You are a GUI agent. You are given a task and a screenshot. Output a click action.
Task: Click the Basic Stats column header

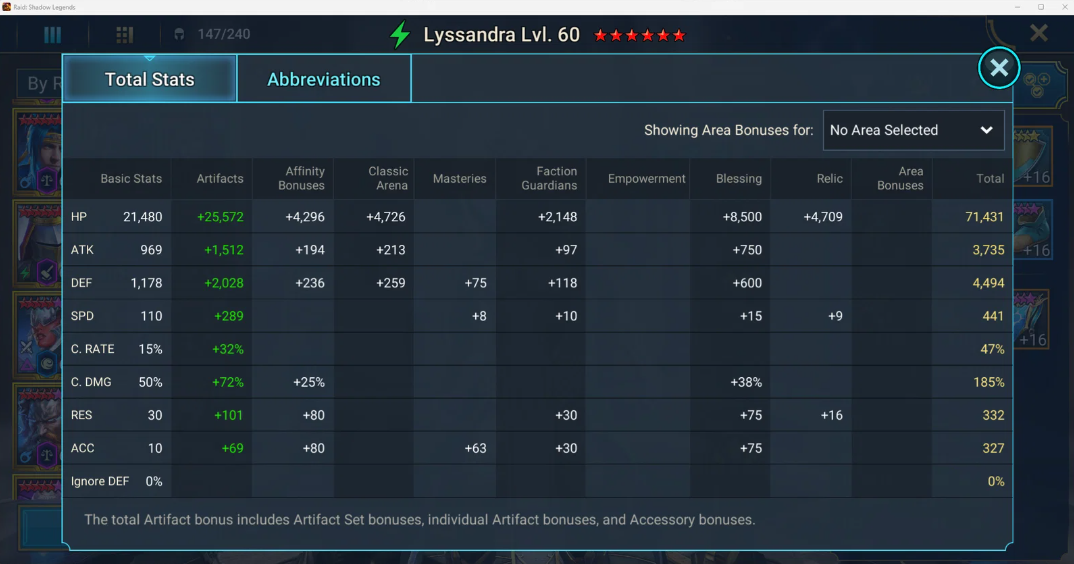(x=131, y=179)
